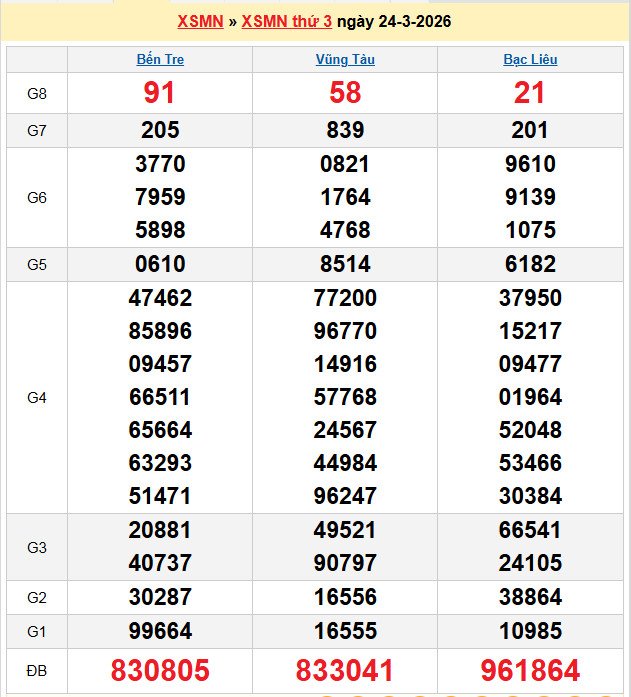The width and height of the screenshot is (631, 697).
Task: Click the G7 number 839
Action: pos(345,130)
